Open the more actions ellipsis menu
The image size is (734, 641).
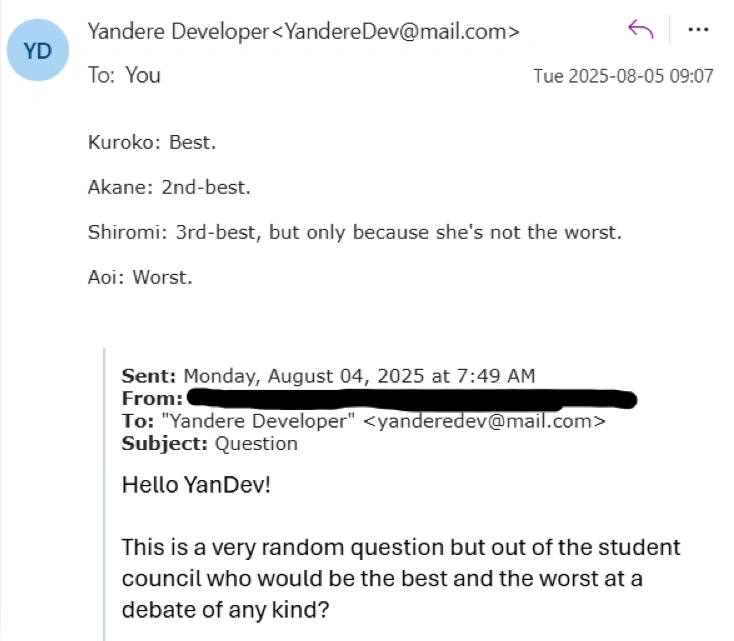[699, 30]
